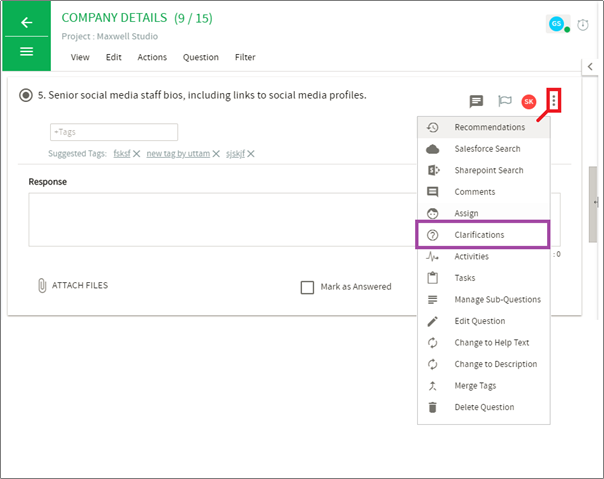This screenshot has height=479, width=604.
Task: Click the three-dot more options icon
Action: pos(554,101)
